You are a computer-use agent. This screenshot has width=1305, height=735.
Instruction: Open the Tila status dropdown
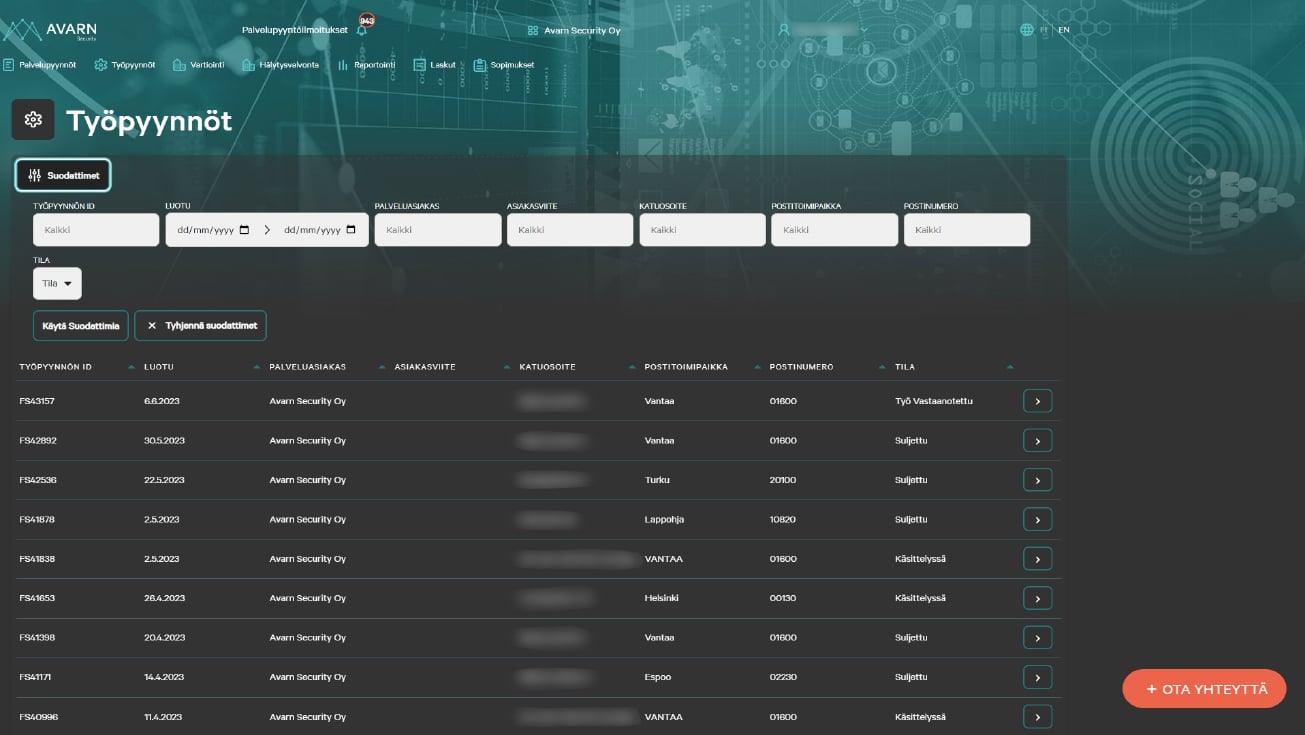tap(57, 283)
